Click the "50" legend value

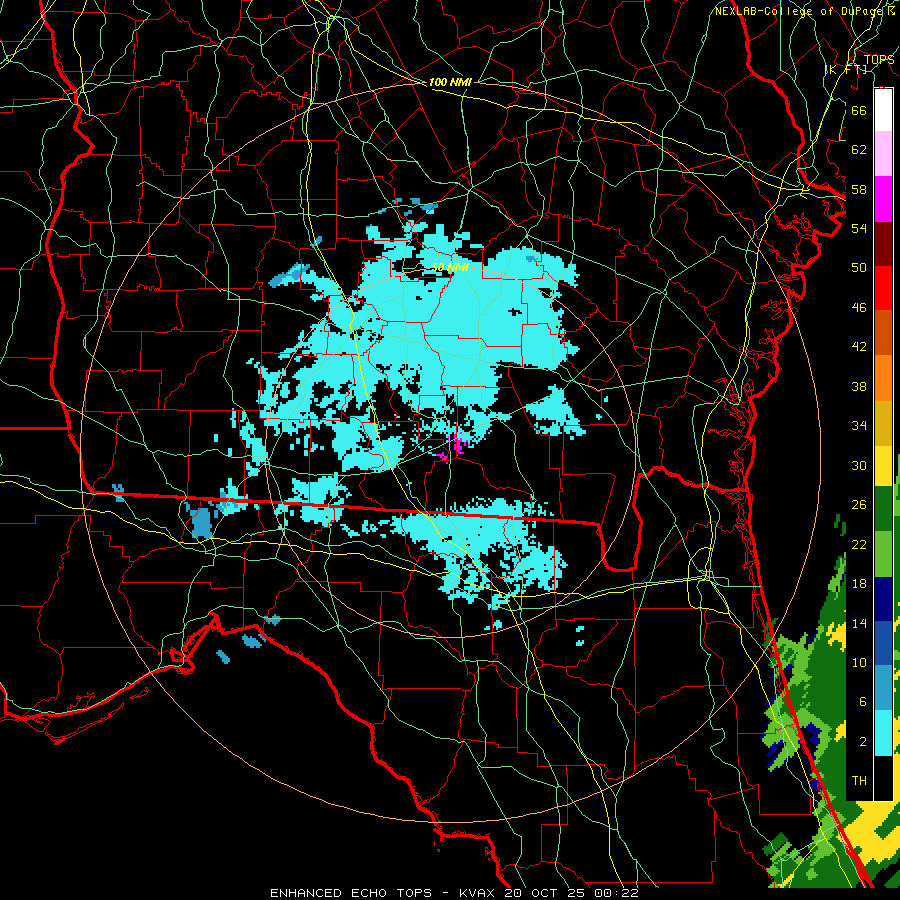coord(859,267)
